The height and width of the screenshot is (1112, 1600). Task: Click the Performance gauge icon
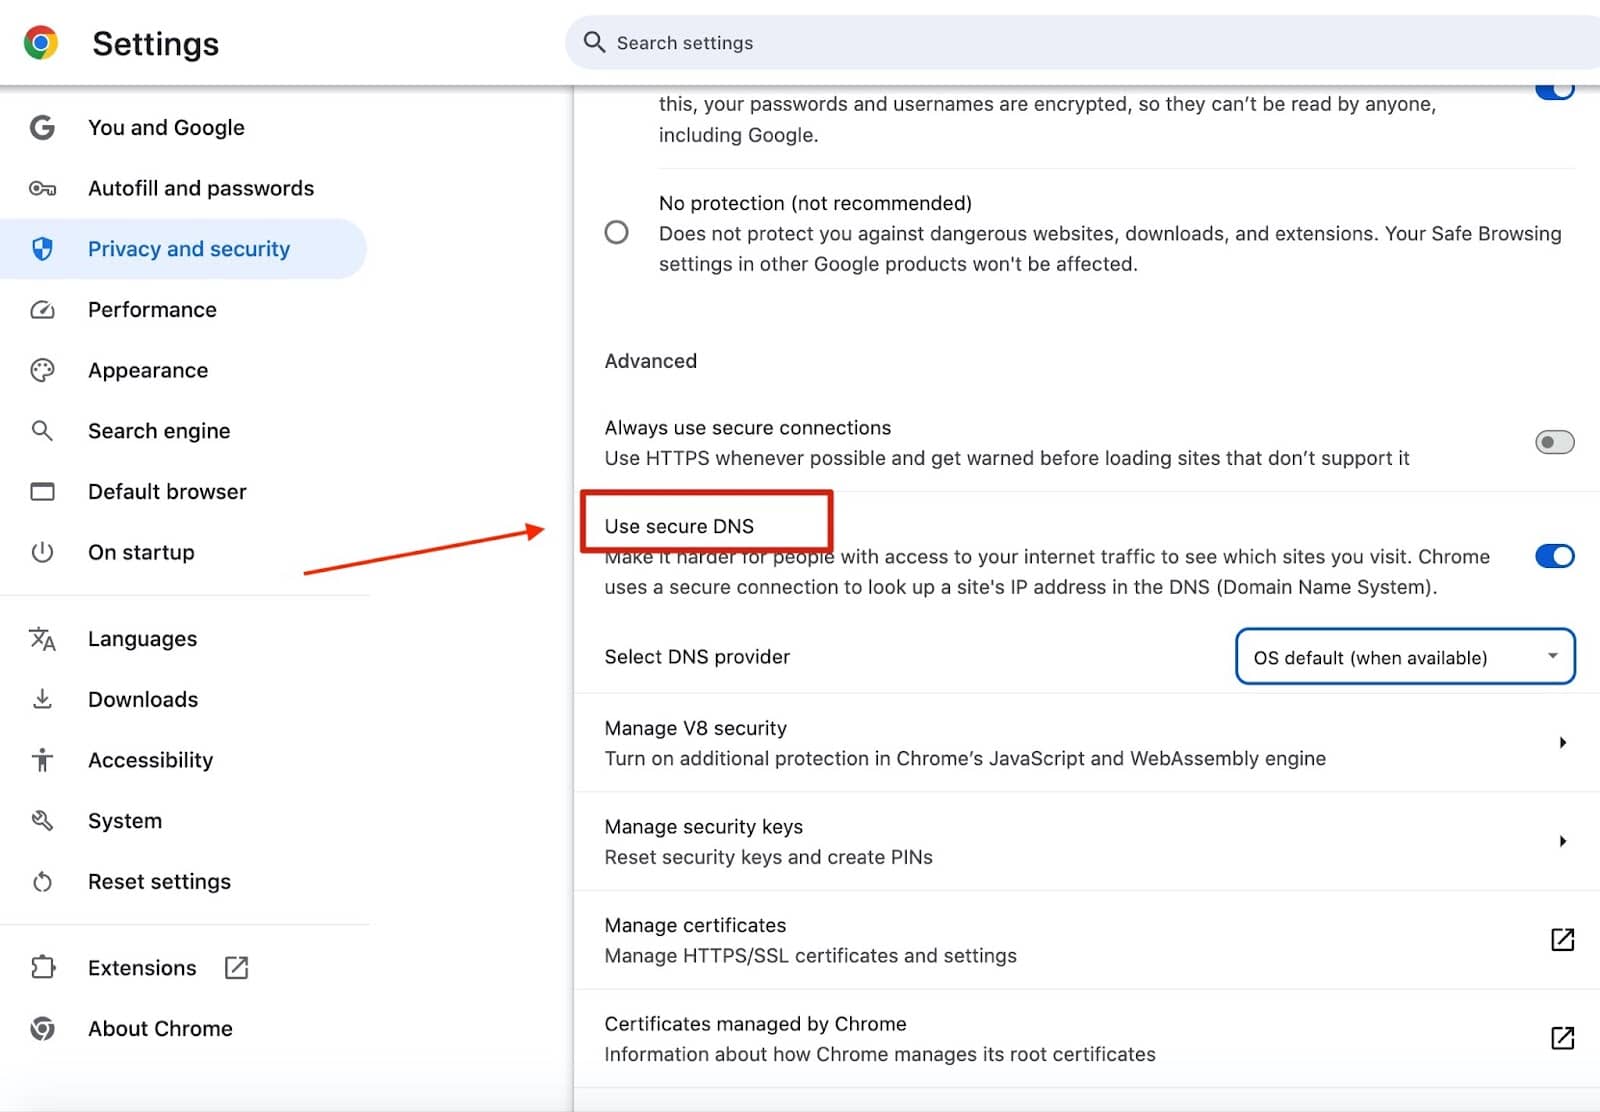pyautogui.click(x=42, y=310)
